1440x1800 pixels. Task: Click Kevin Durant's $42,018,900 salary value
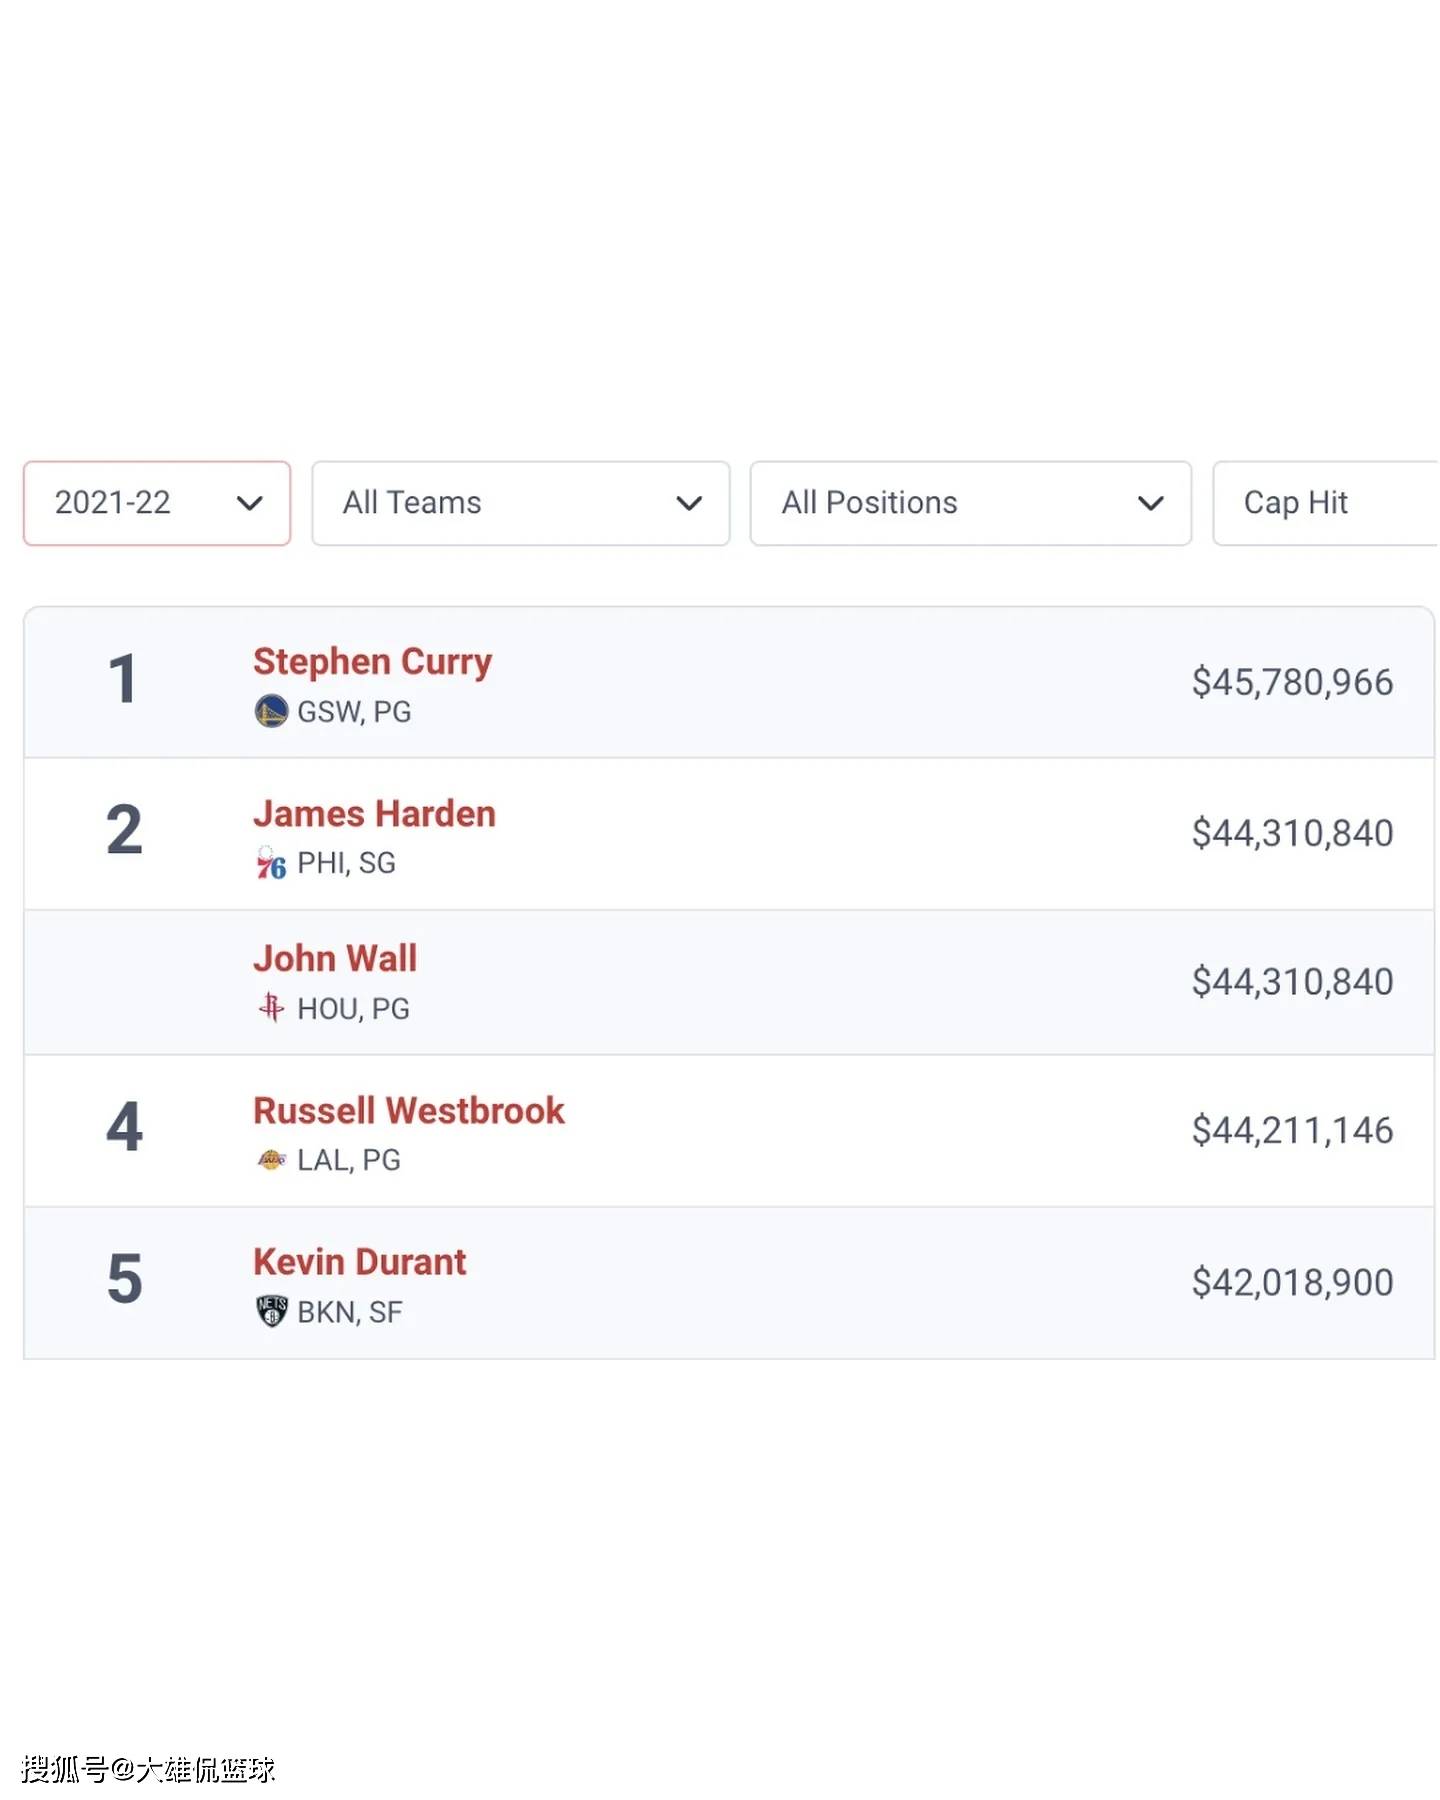(1292, 1282)
